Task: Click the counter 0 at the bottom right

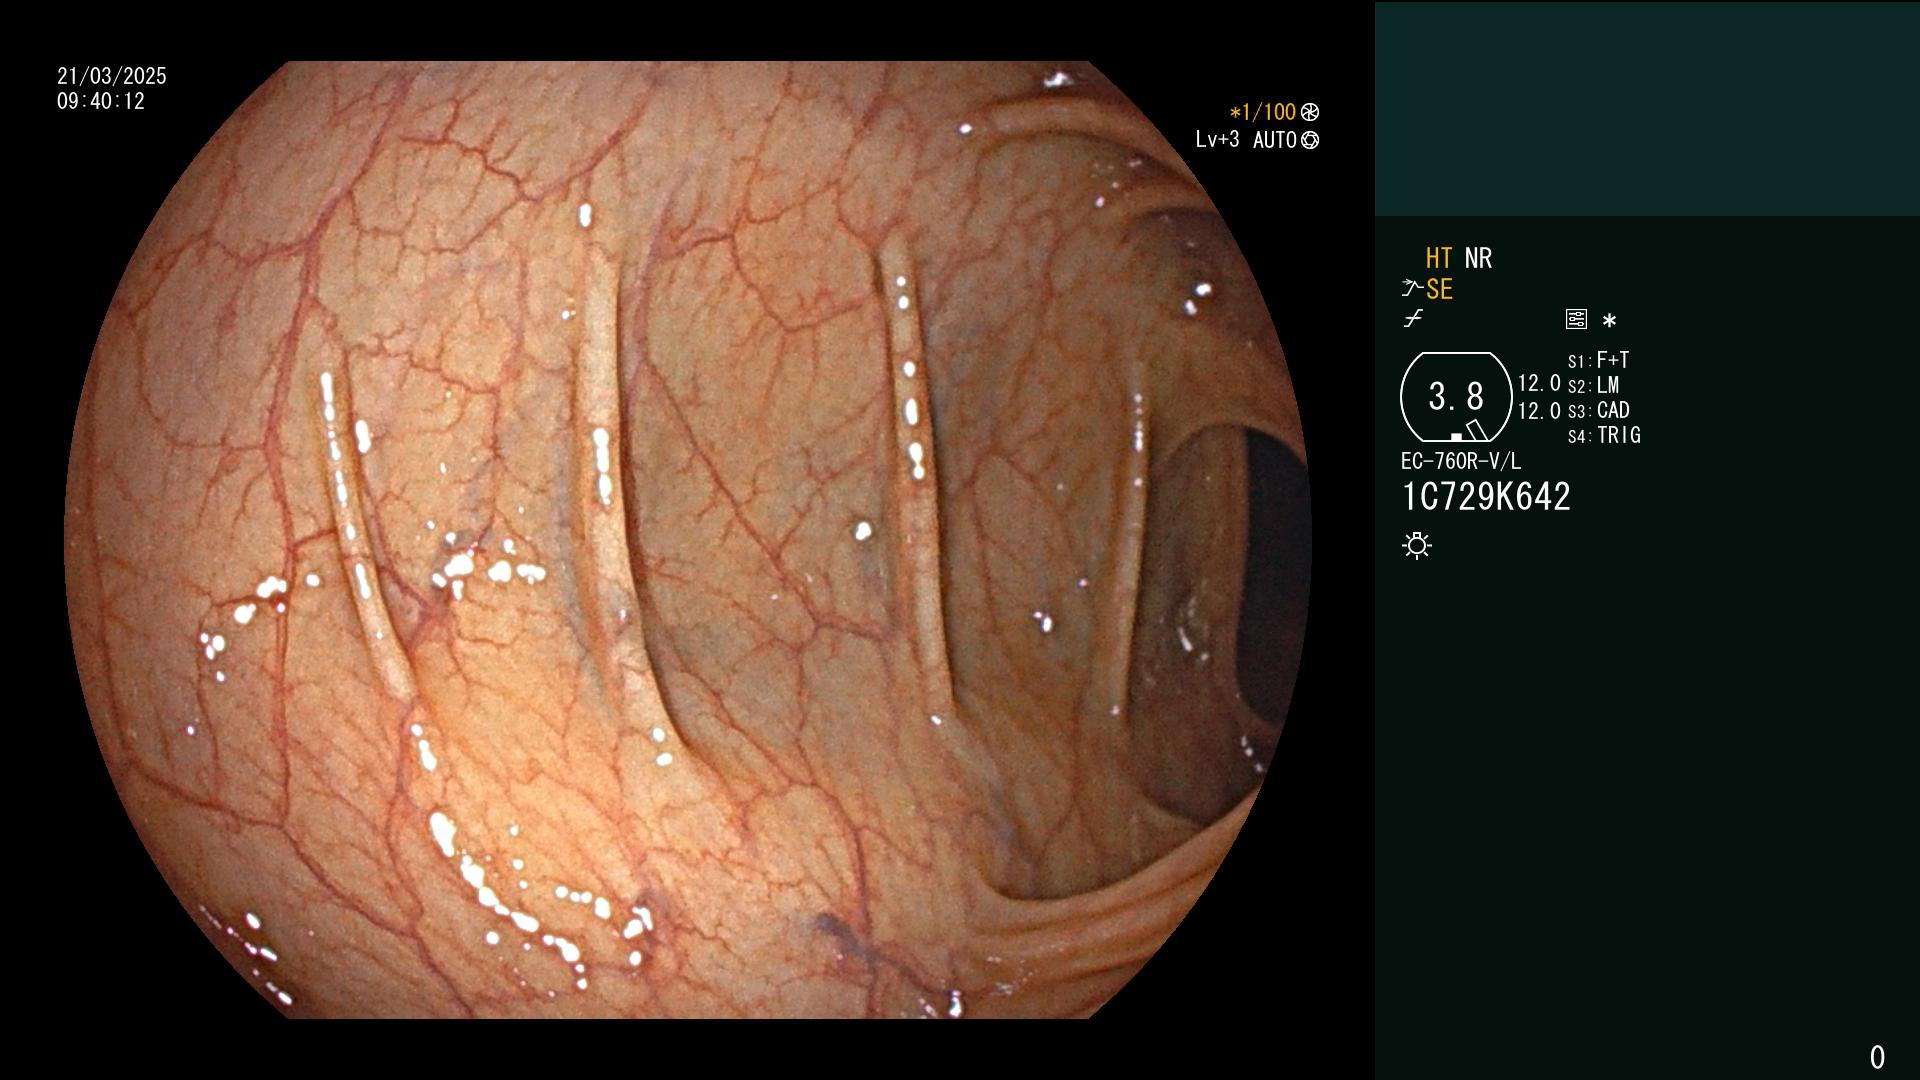Action: (1877, 1057)
